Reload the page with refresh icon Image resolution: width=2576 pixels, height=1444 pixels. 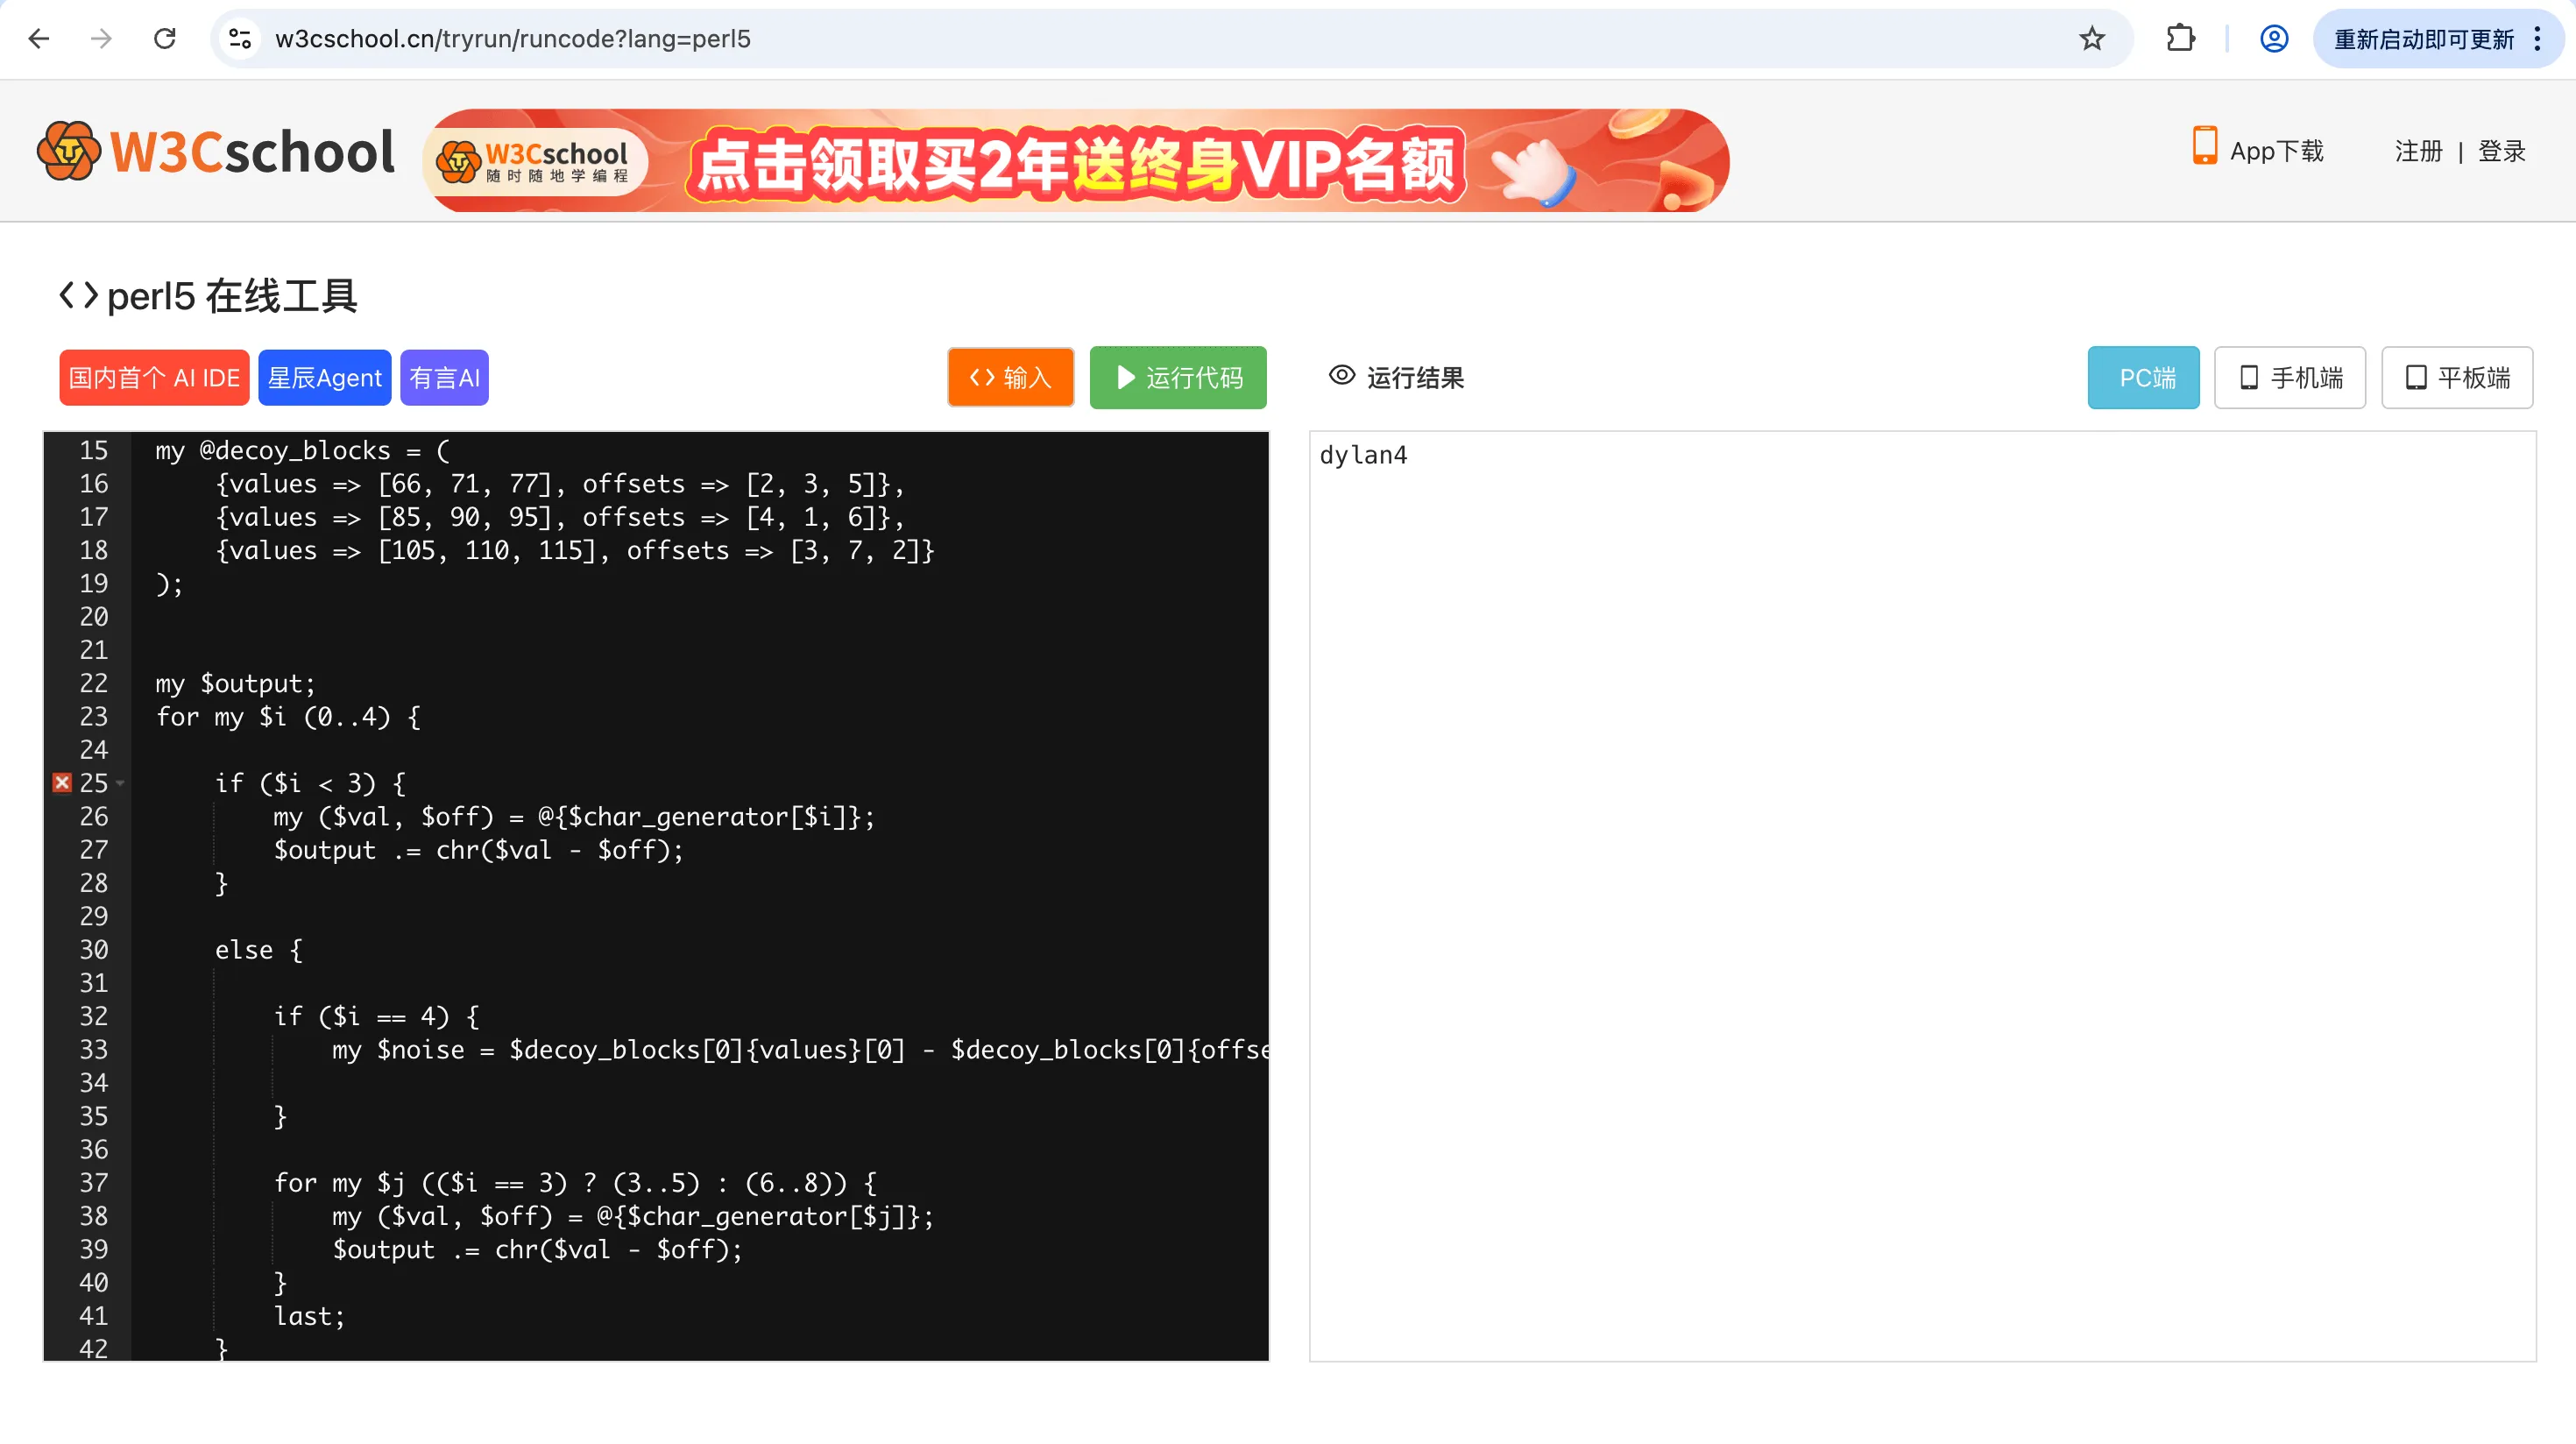(x=165, y=39)
